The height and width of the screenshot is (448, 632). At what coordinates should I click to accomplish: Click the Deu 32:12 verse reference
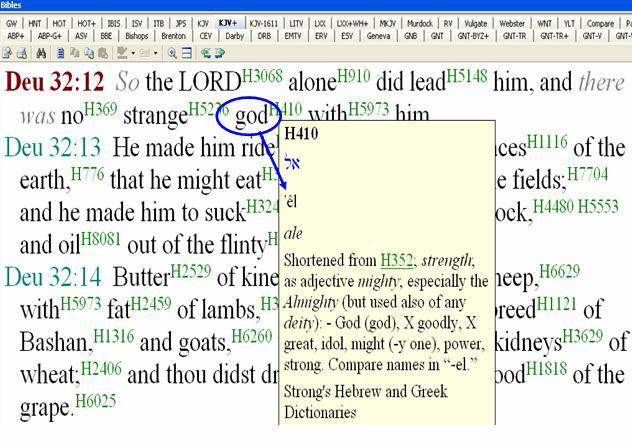(x=54, y=82)
